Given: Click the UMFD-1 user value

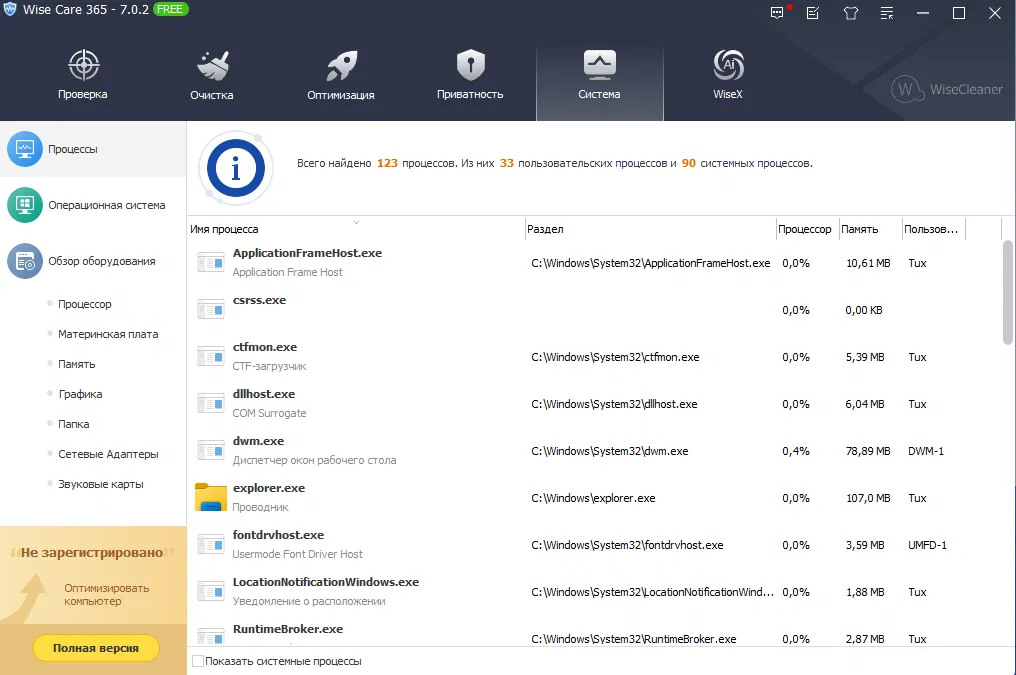Looking at the screenshot, I should tap(927, 545).
